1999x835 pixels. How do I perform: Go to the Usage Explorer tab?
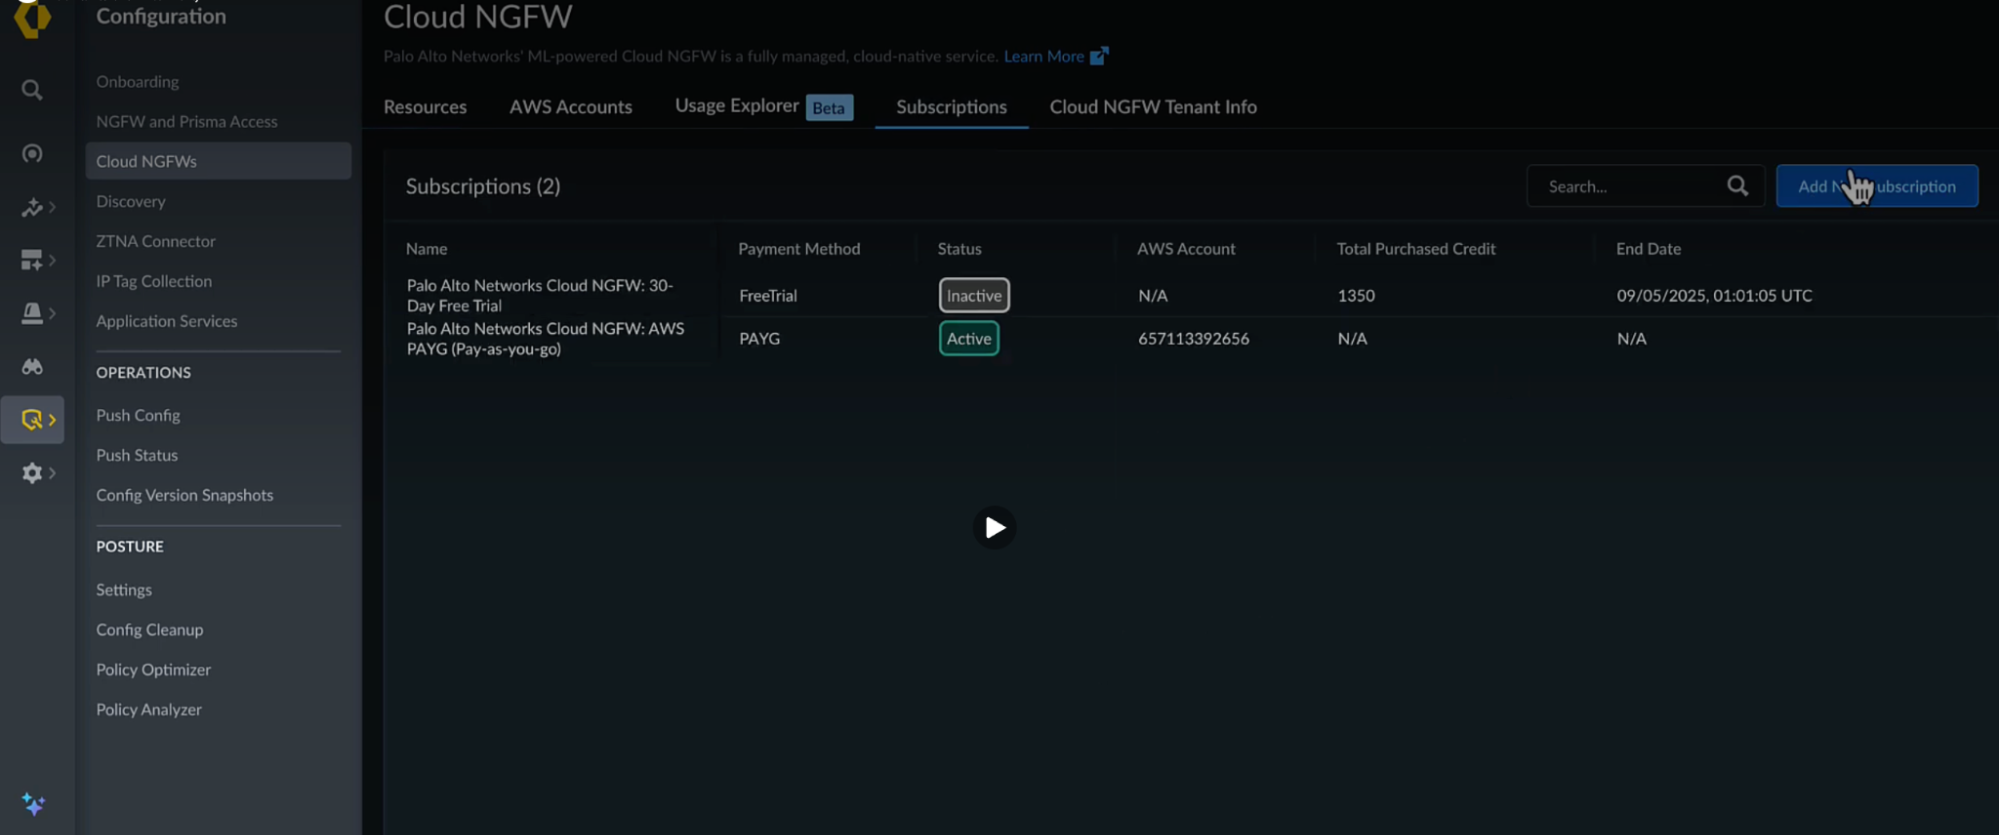[737, 106]
